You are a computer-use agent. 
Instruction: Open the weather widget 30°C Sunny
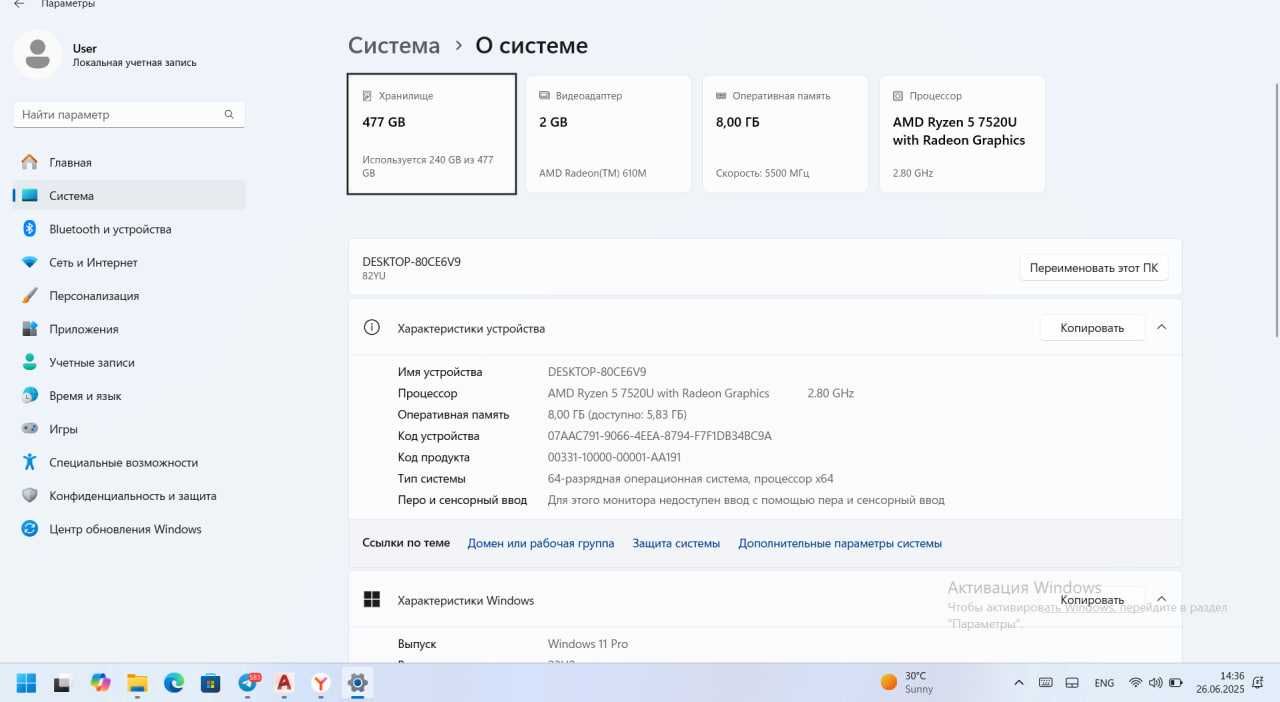coord(908,683)
